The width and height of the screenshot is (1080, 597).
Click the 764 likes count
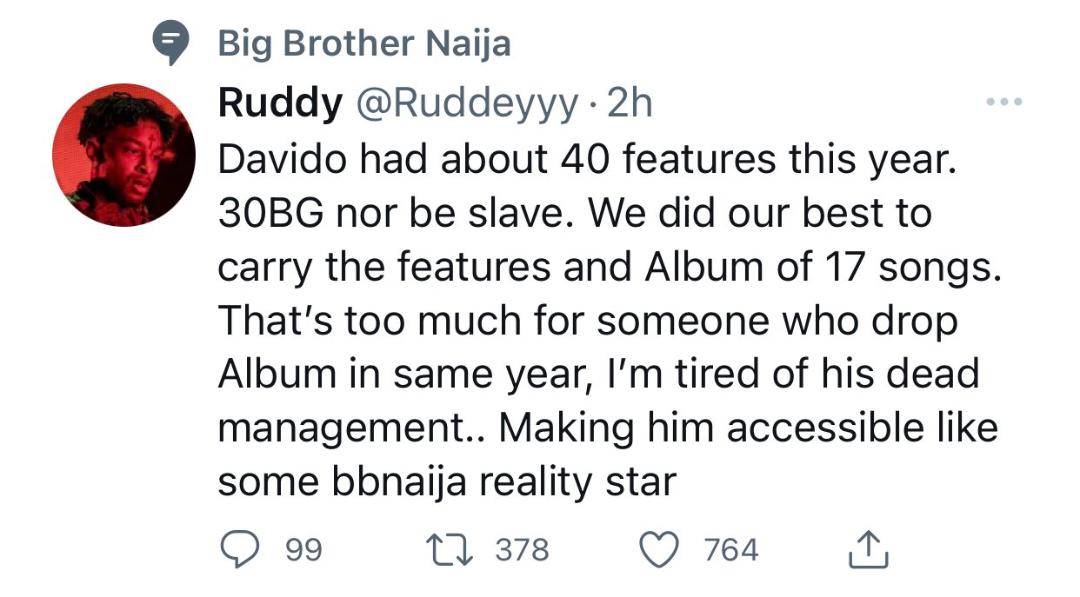pyautogui.click(x=731, y=549)
